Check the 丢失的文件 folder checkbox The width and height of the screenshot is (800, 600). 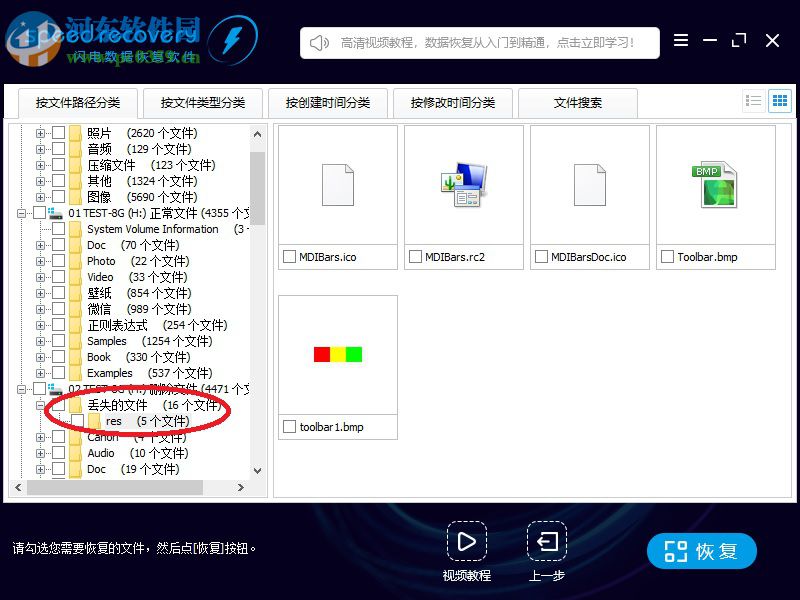pyautogui.click(x=56, y=405)
